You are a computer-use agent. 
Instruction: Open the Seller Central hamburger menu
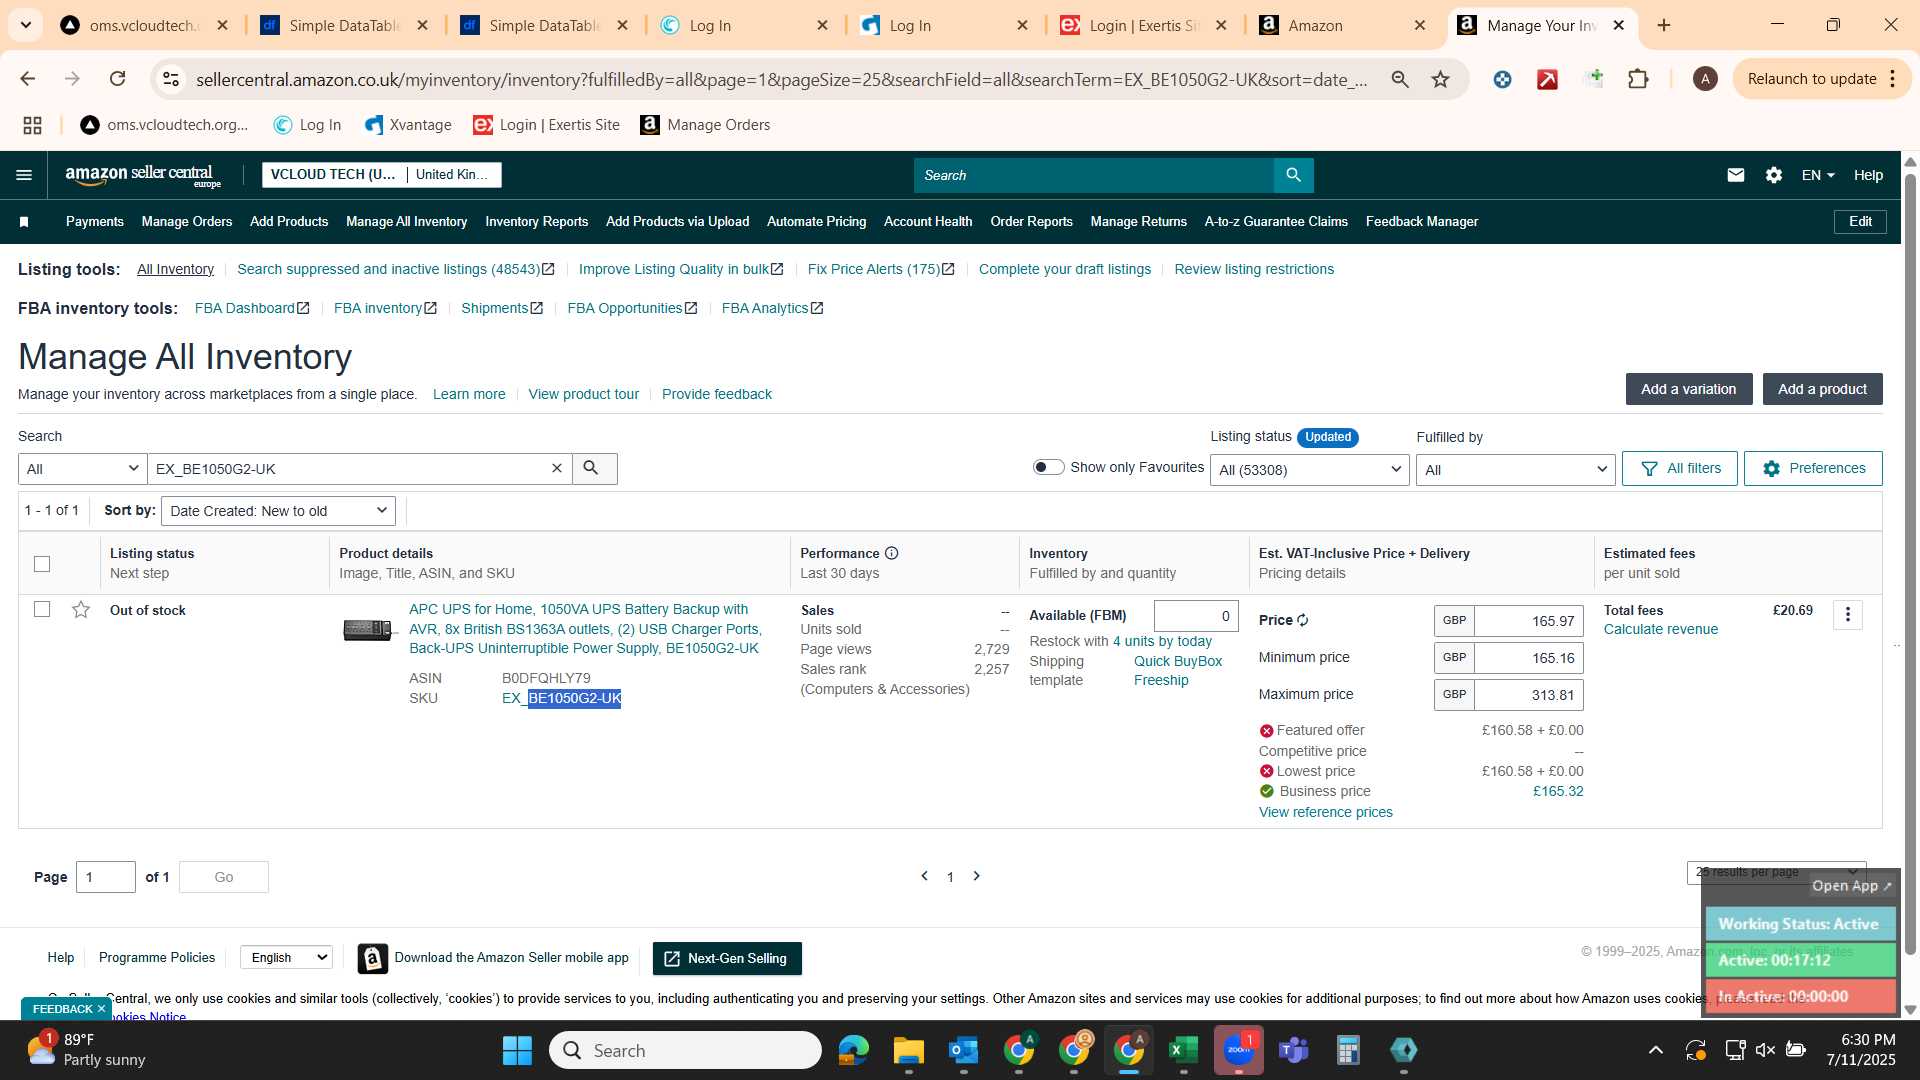pos(24,175)
